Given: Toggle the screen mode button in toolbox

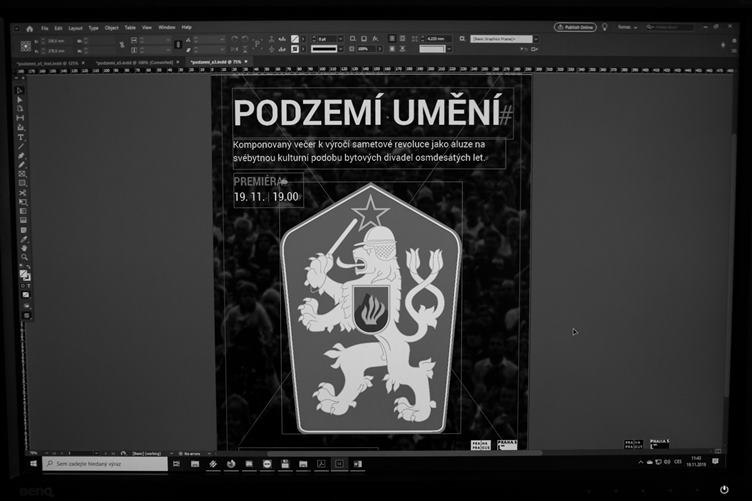Looking at the screenshot, I should pos(27,315).
